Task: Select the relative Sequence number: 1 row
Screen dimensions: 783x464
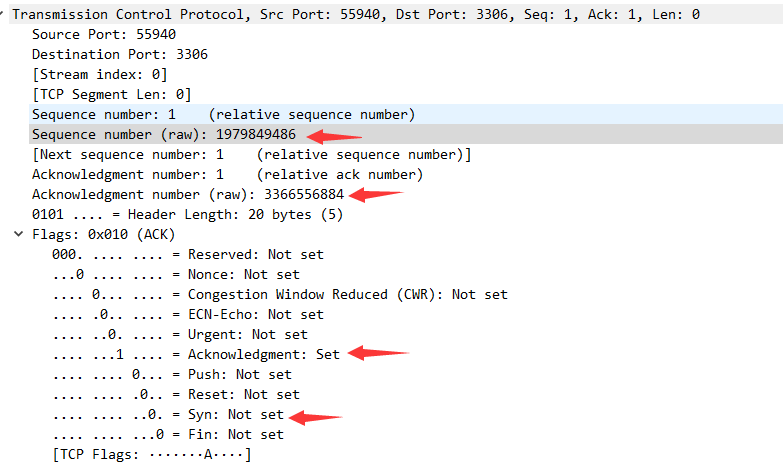Action: click(223, 114)
